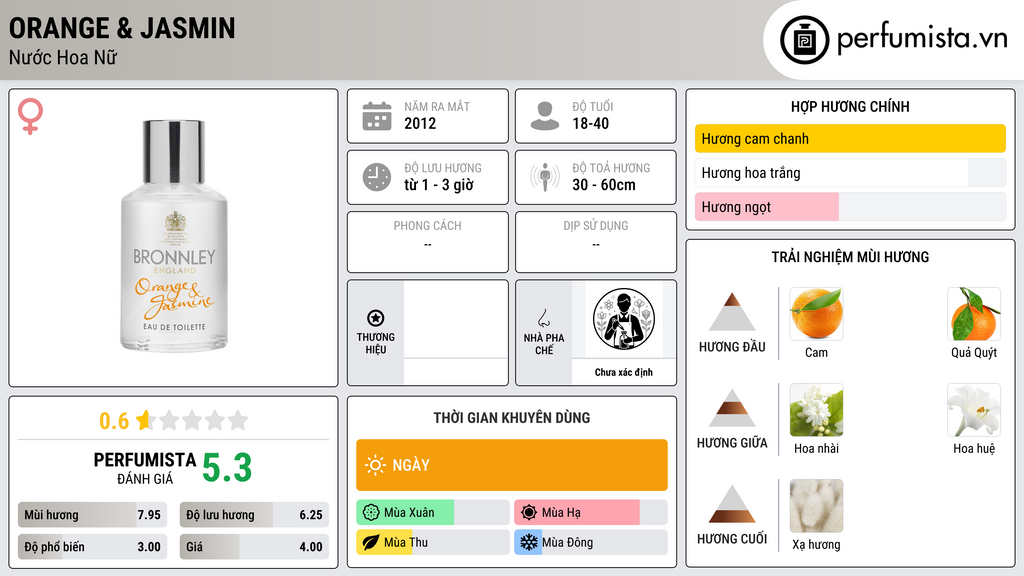Click the star badge icon above Thương hiệu
The height and width of the screenshot is (576, 1024).
(376, 318)
